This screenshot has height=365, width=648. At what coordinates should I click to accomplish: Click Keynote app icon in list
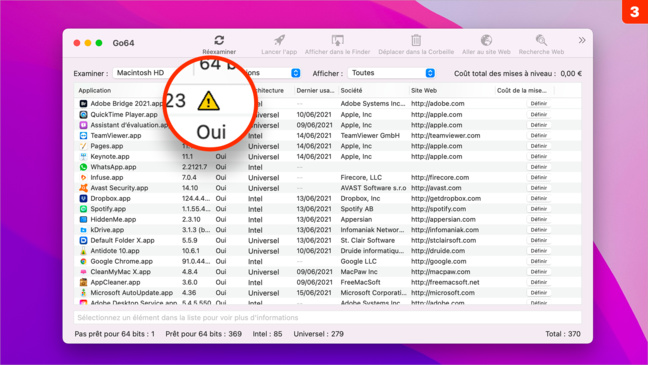click(x=83, y=156)
